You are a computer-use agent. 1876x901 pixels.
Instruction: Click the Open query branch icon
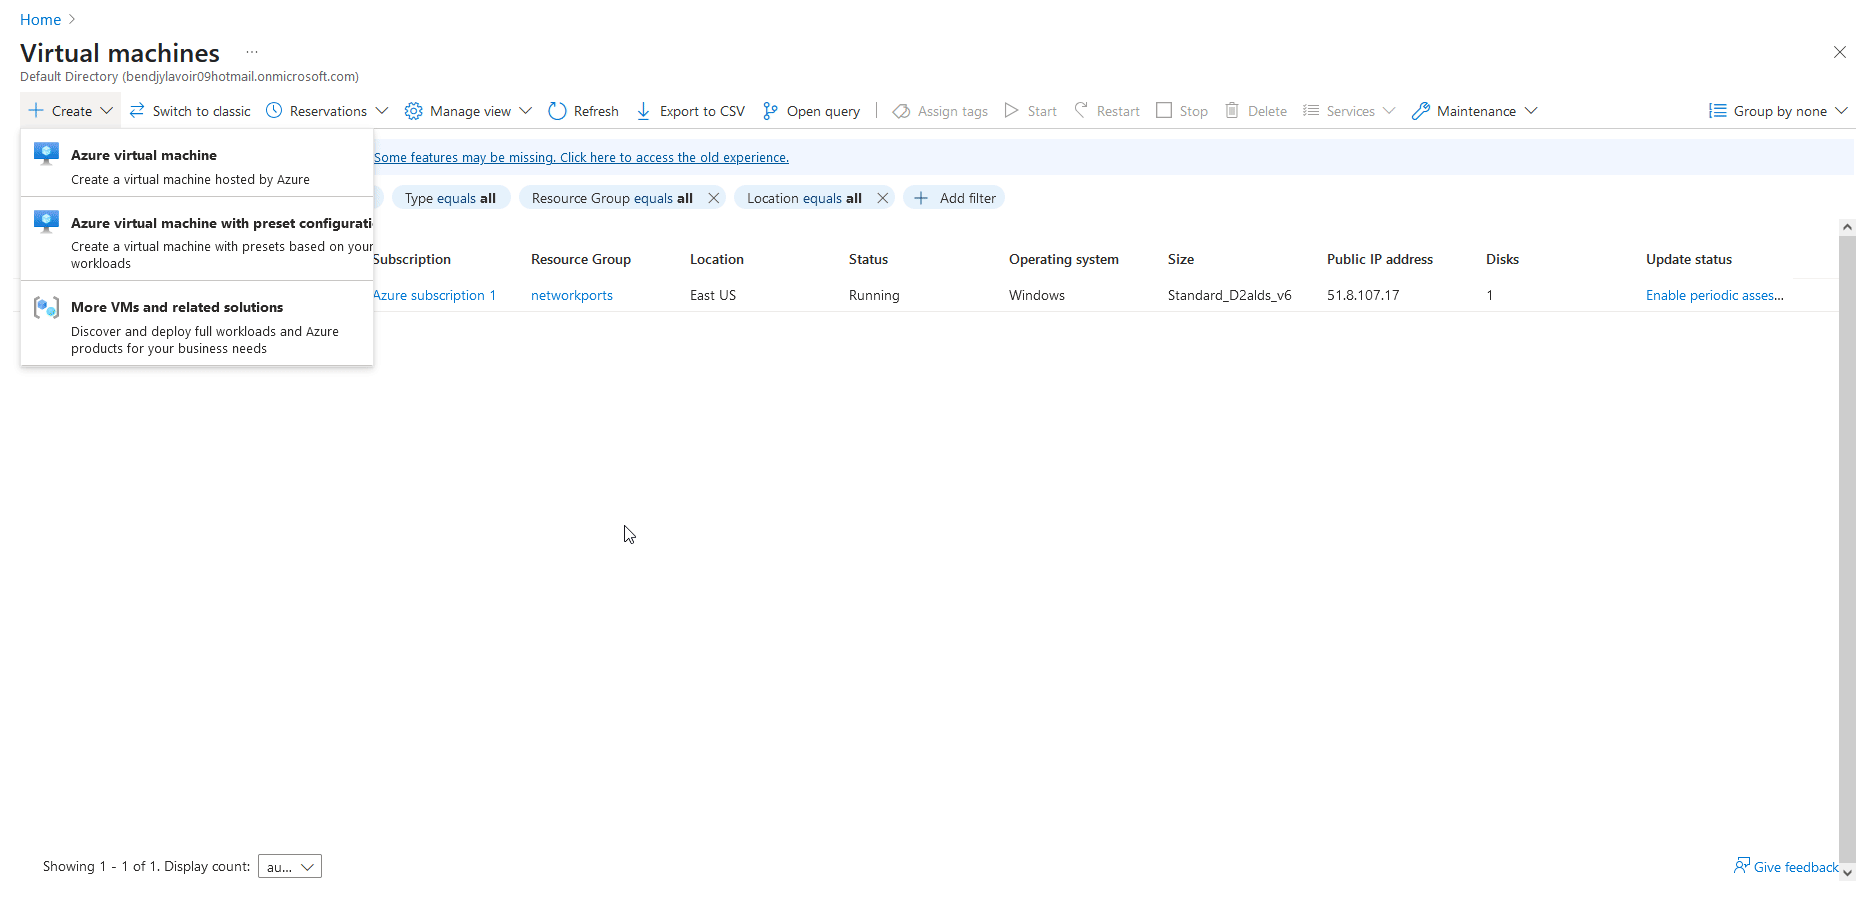[x=770, y=111]
